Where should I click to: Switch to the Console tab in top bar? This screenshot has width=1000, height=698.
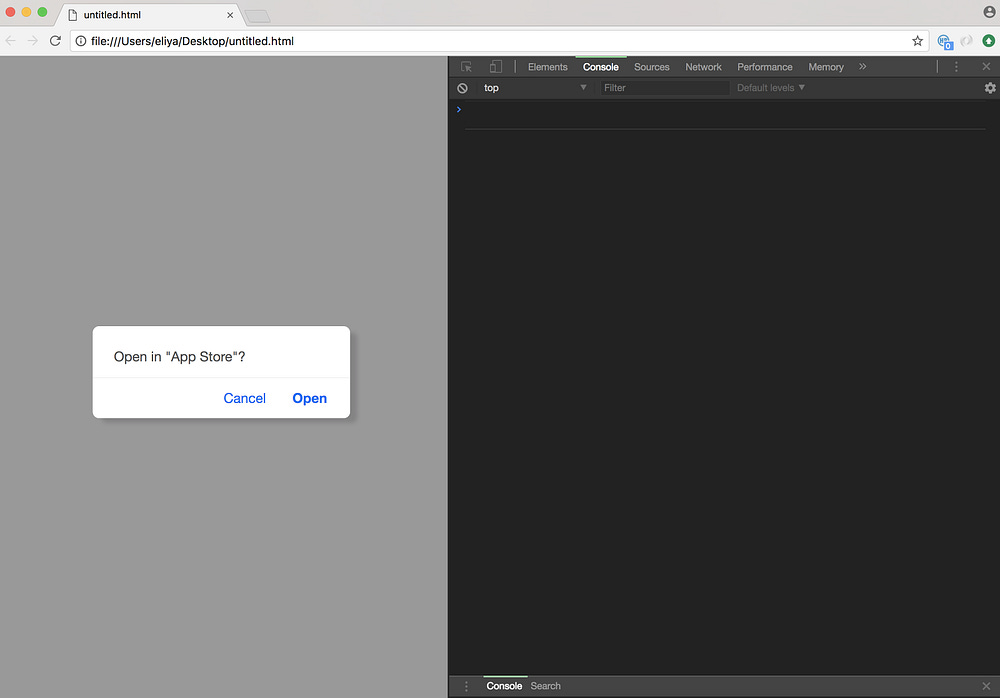[x=601, y=67]
